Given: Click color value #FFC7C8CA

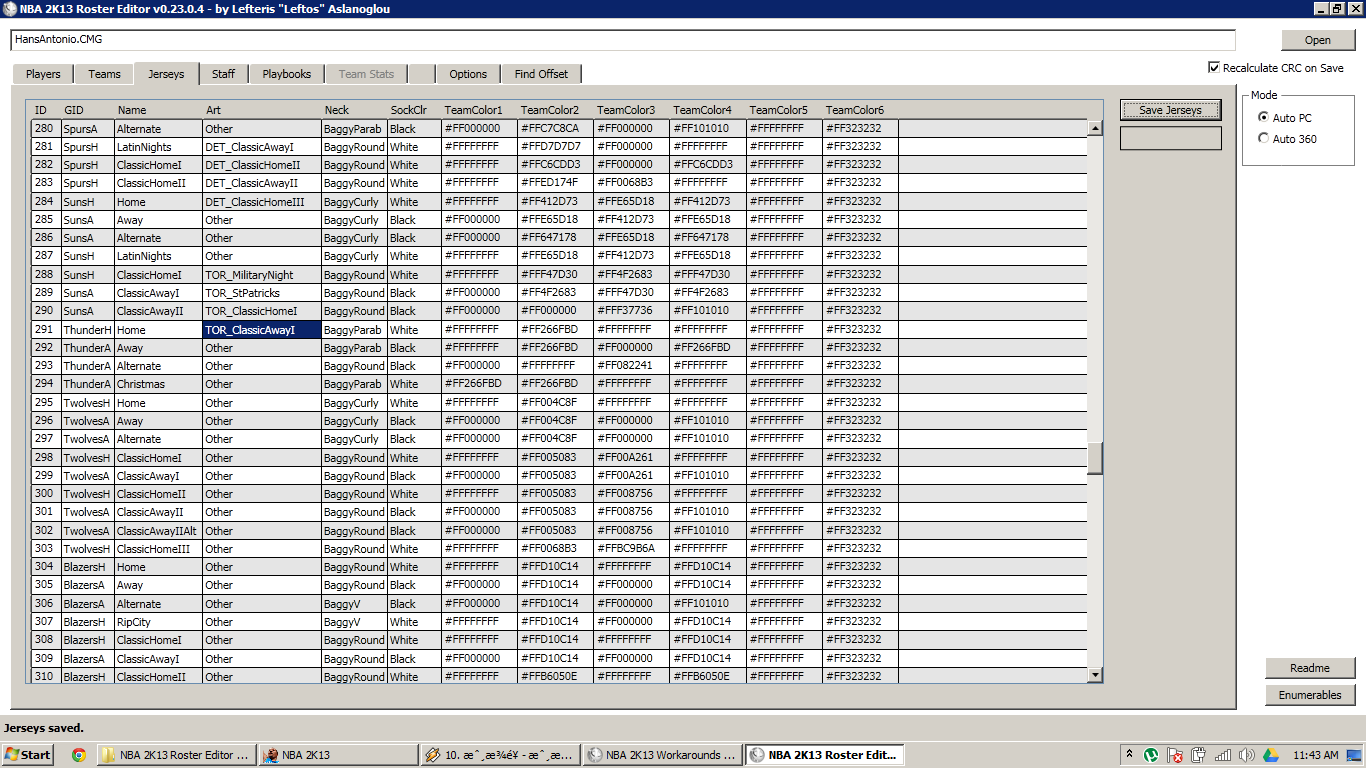Looking at the screenshot, I should 555,129.
